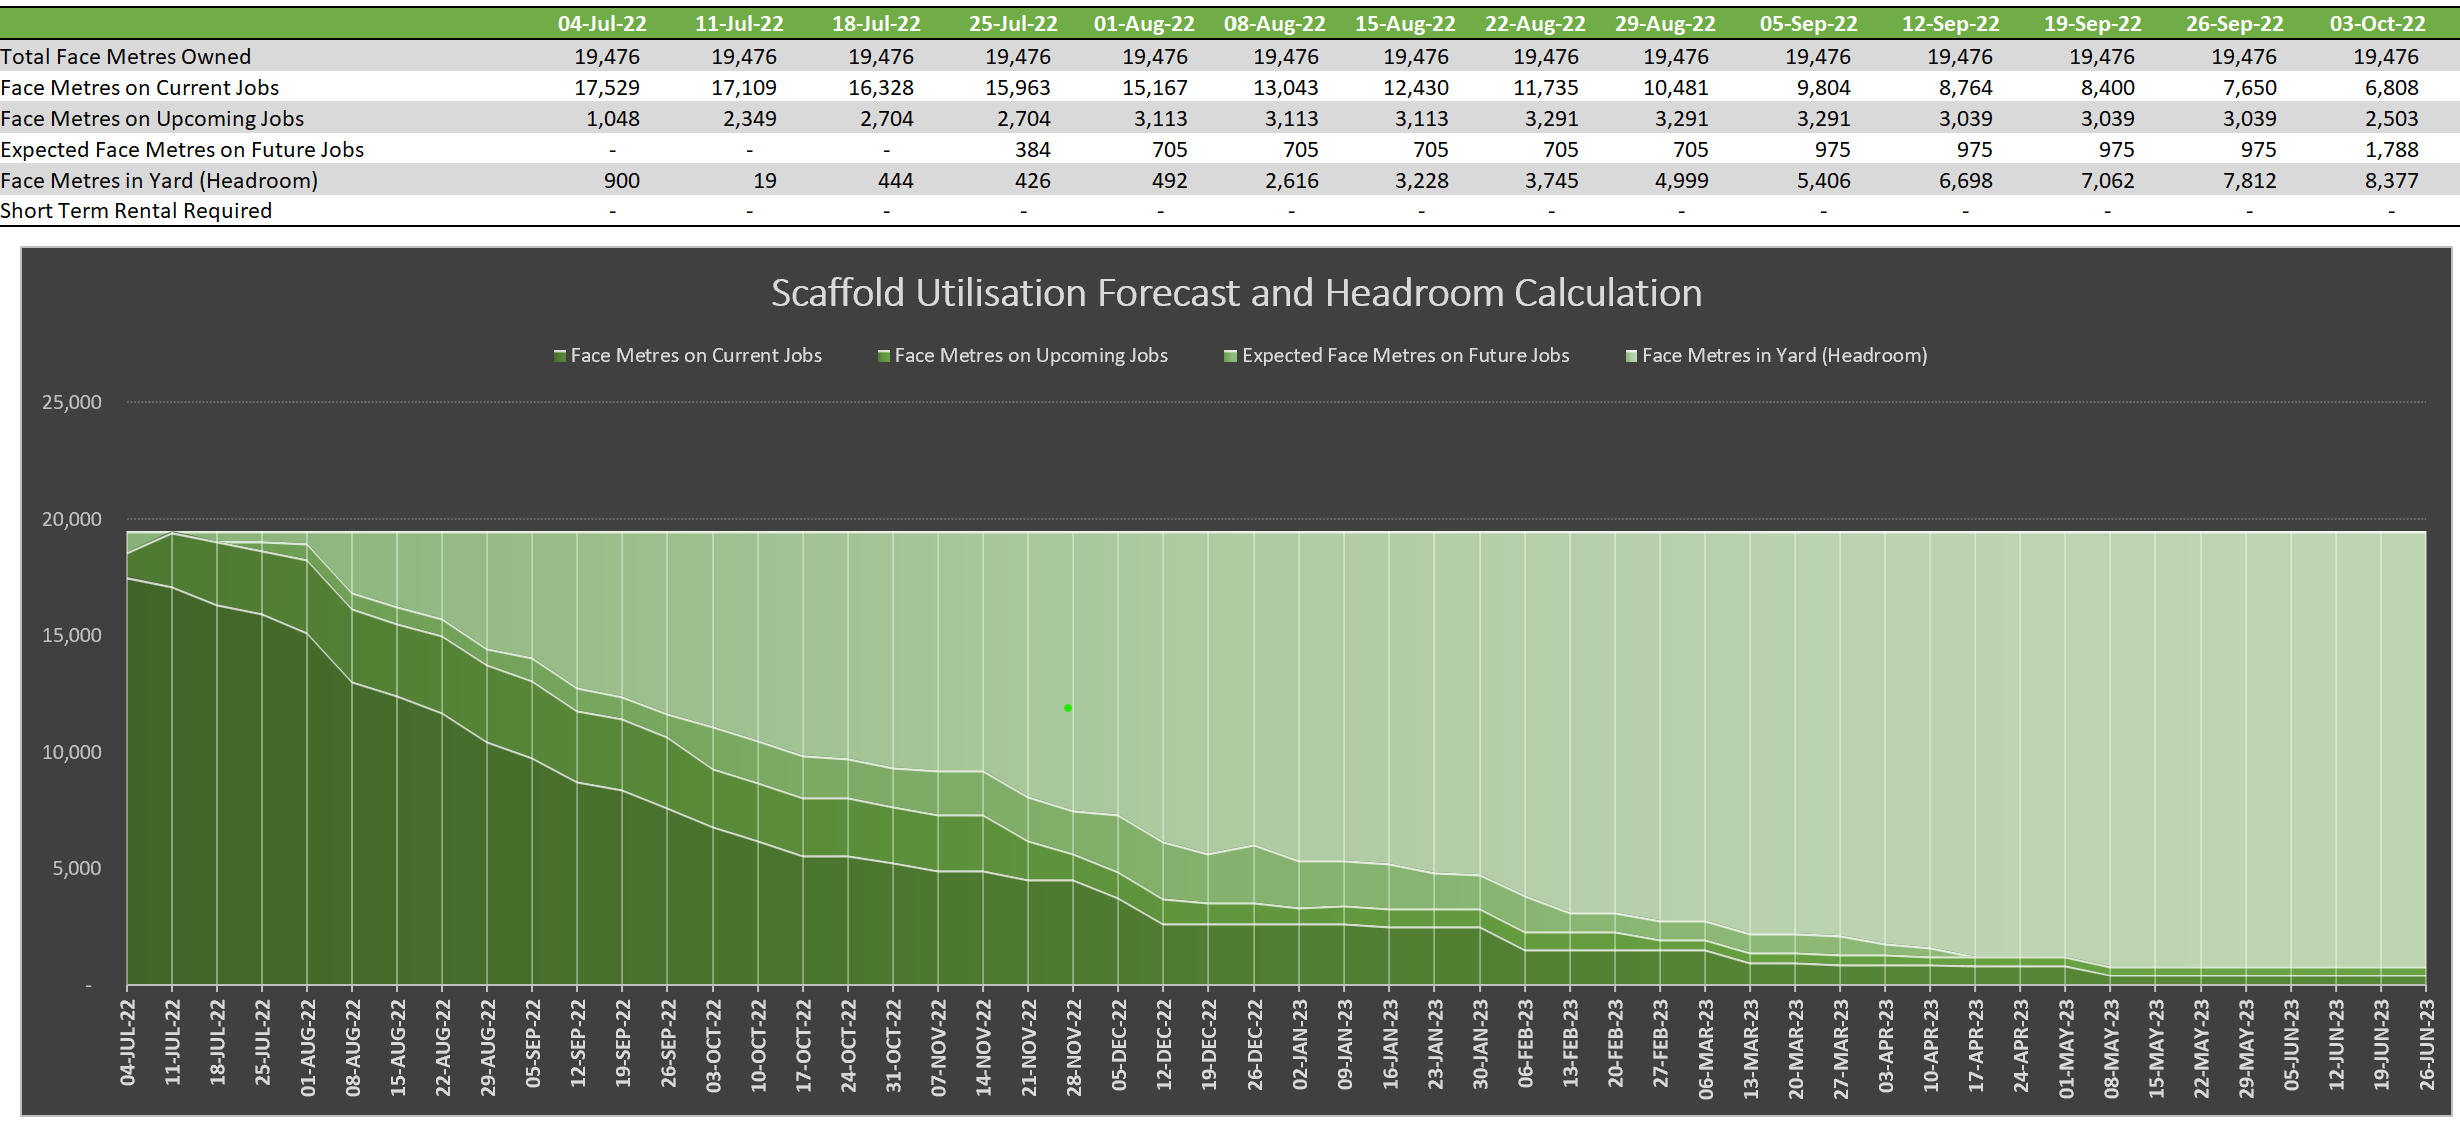Select the 03-Oct-22 column header
2460x1128 pixels.
pos(2378,22)
